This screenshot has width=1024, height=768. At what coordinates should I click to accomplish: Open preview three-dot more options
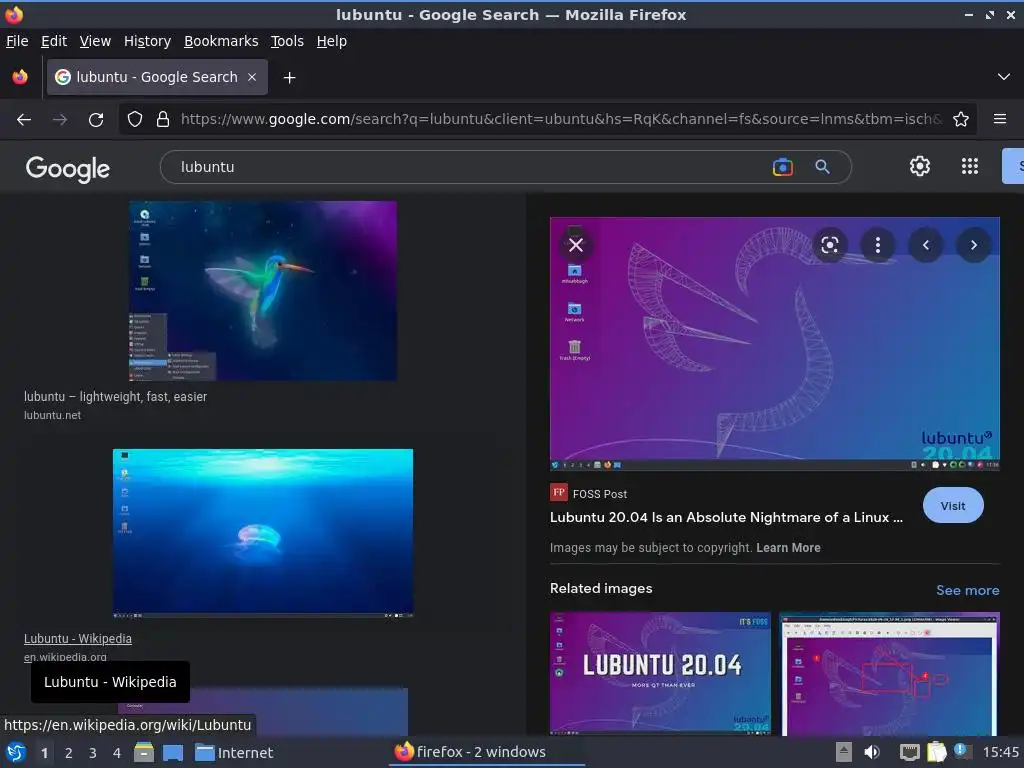coord(878,245)
